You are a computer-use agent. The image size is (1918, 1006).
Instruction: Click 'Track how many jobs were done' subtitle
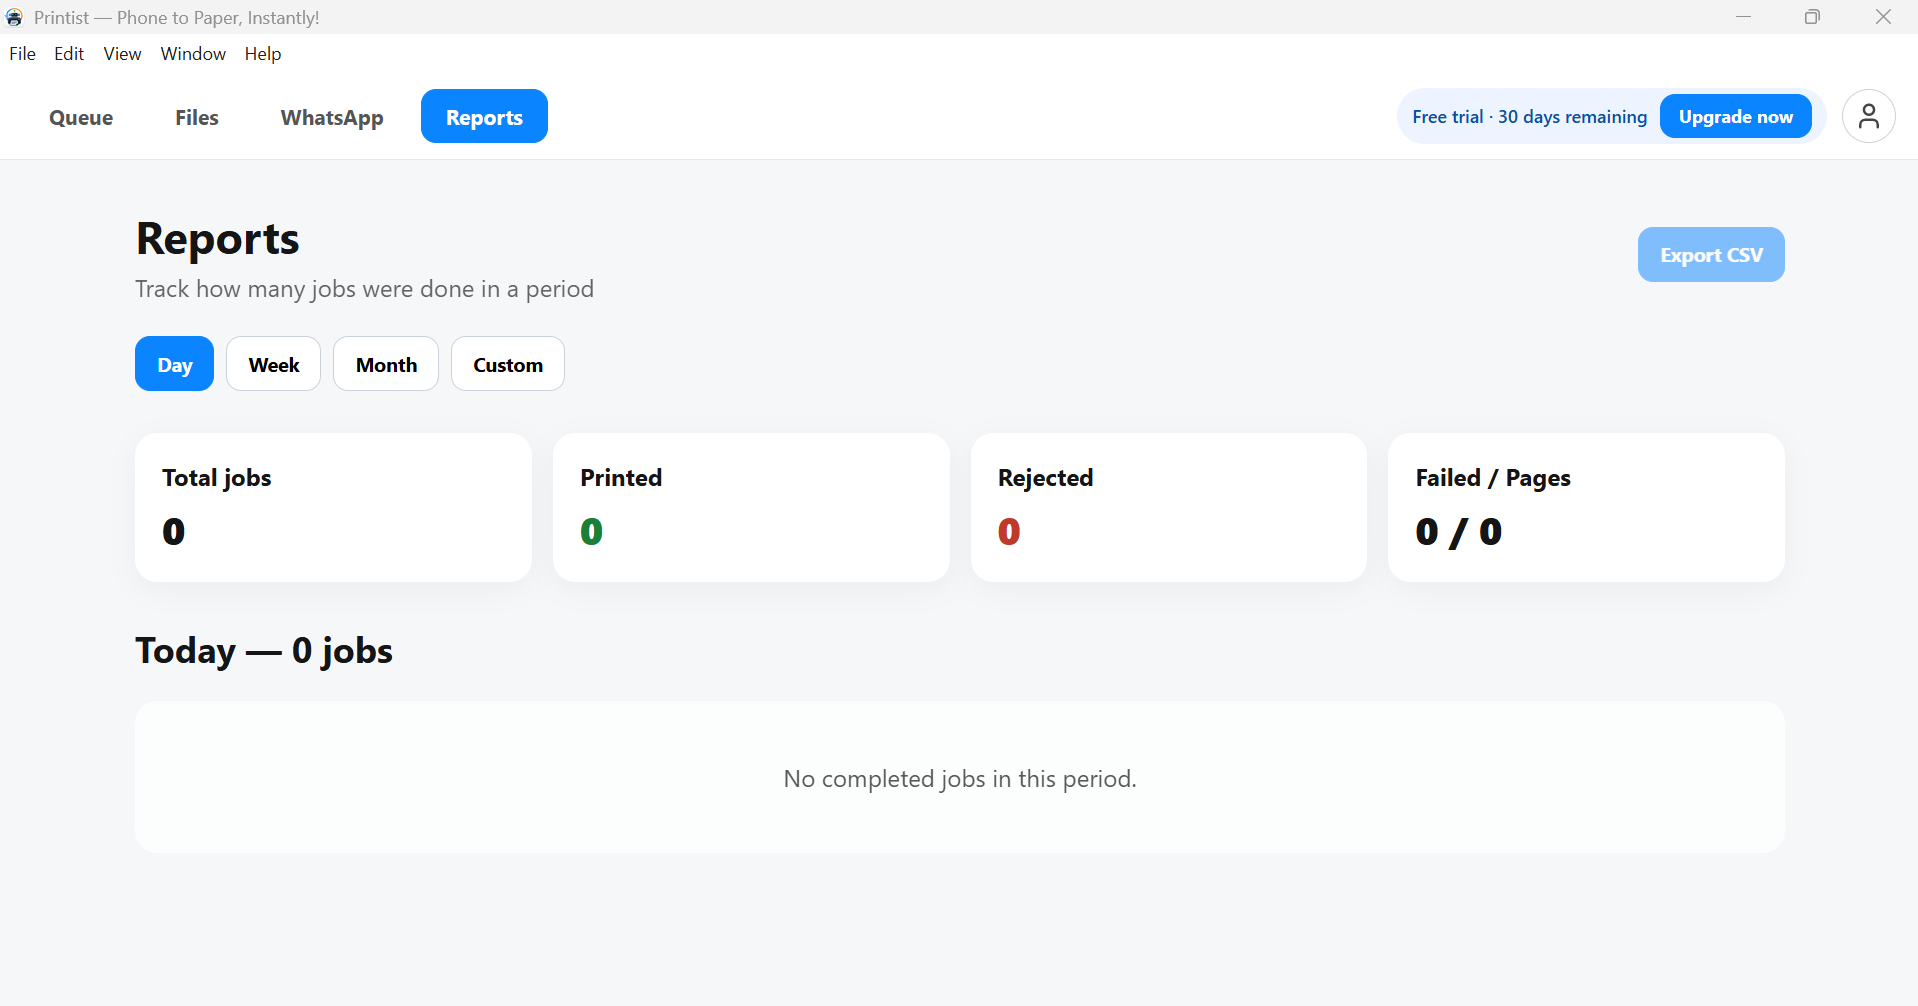(x=364, y=289)
